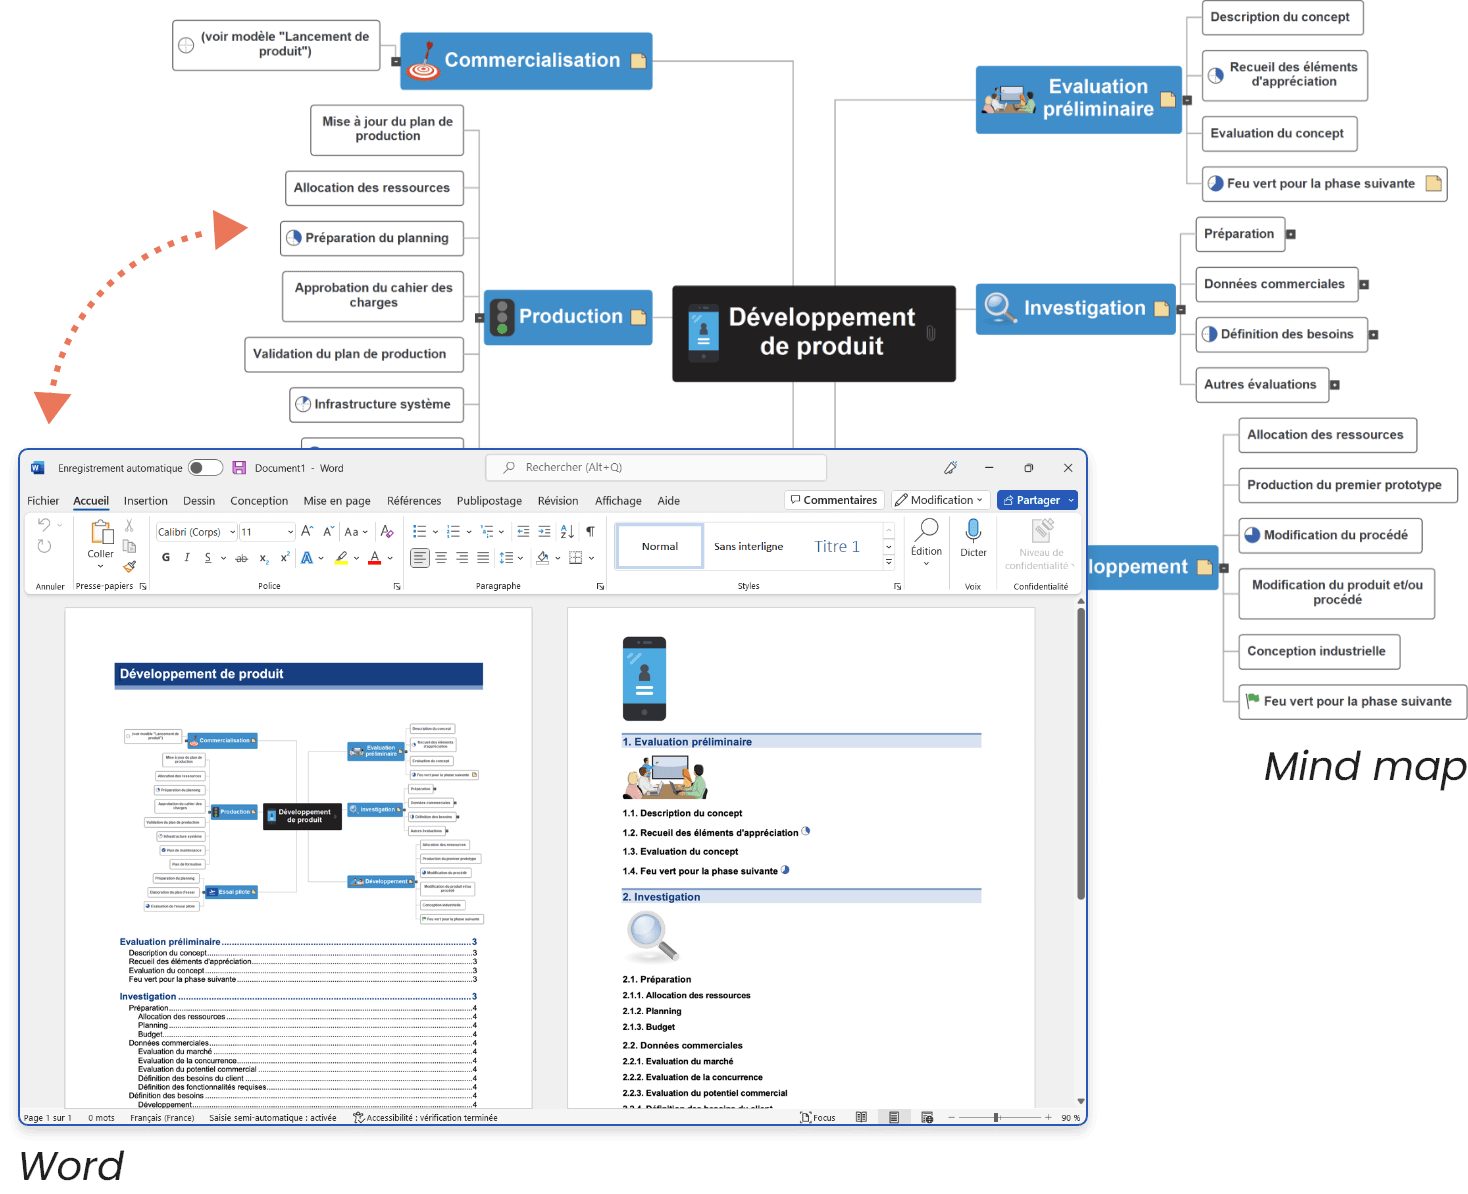Decrease font size with the shrink icon

[328, 532]
